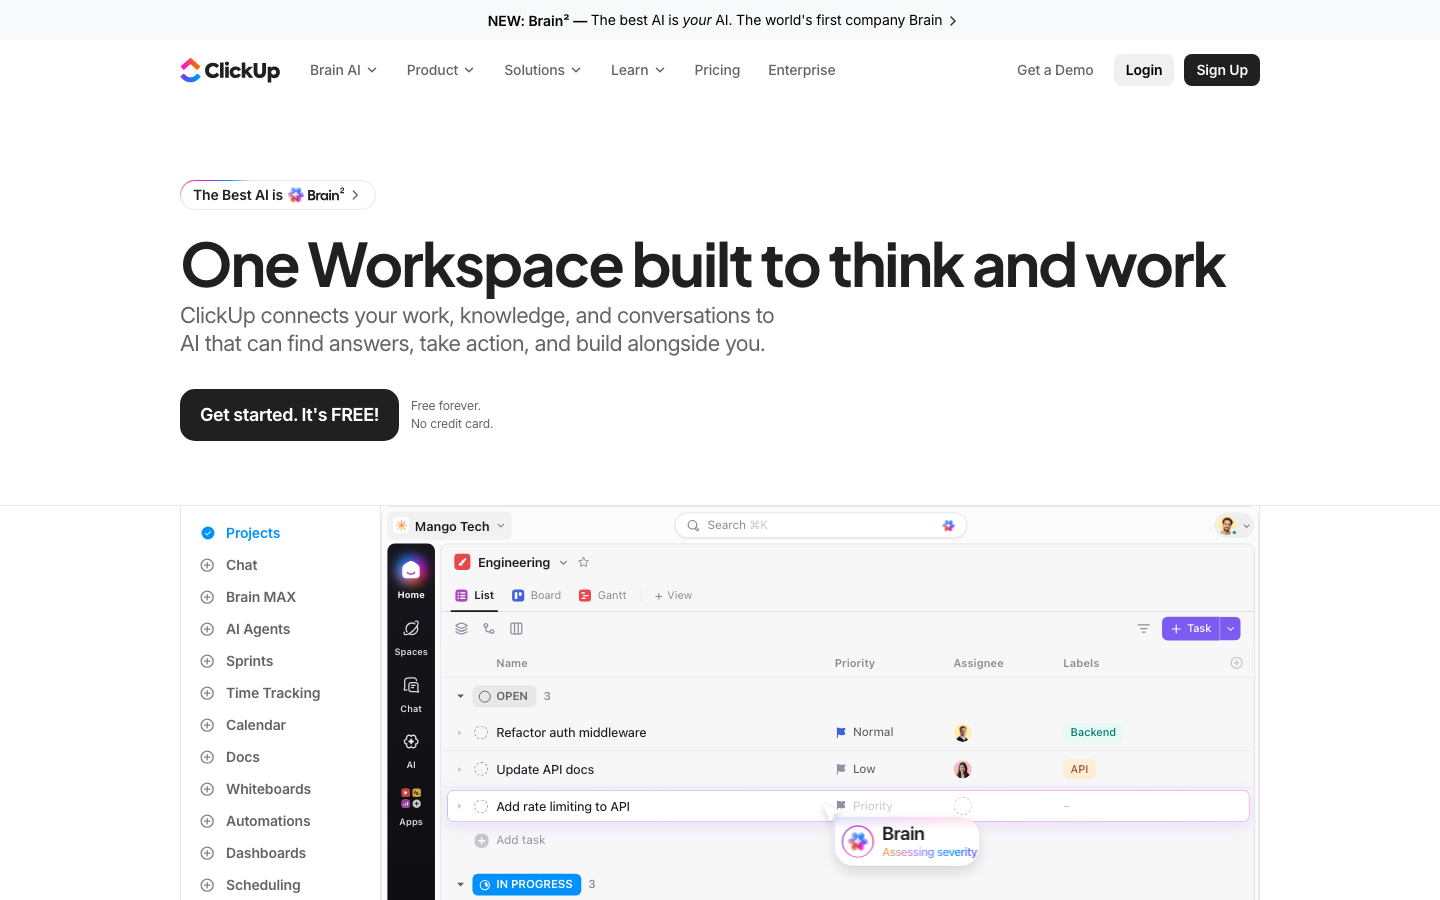The image size is (1440, 900).
Task: Select the Projects feature option
Action: pyautogui.click(x=241, y=533)
